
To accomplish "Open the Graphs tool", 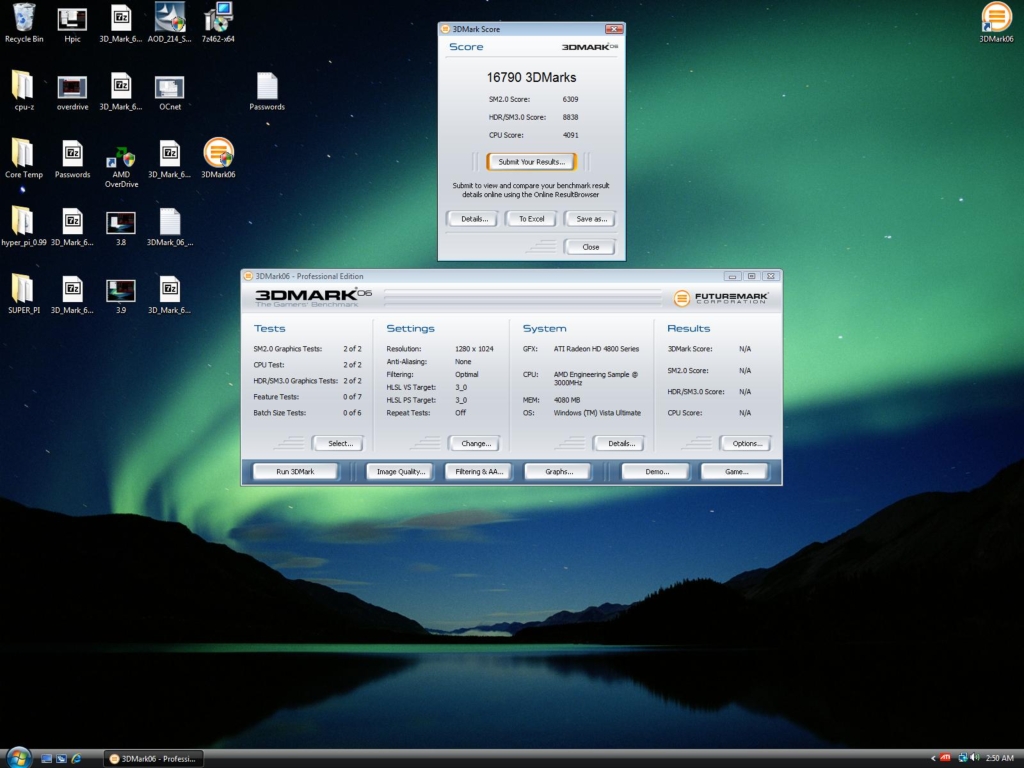I will tap(558, 472).
